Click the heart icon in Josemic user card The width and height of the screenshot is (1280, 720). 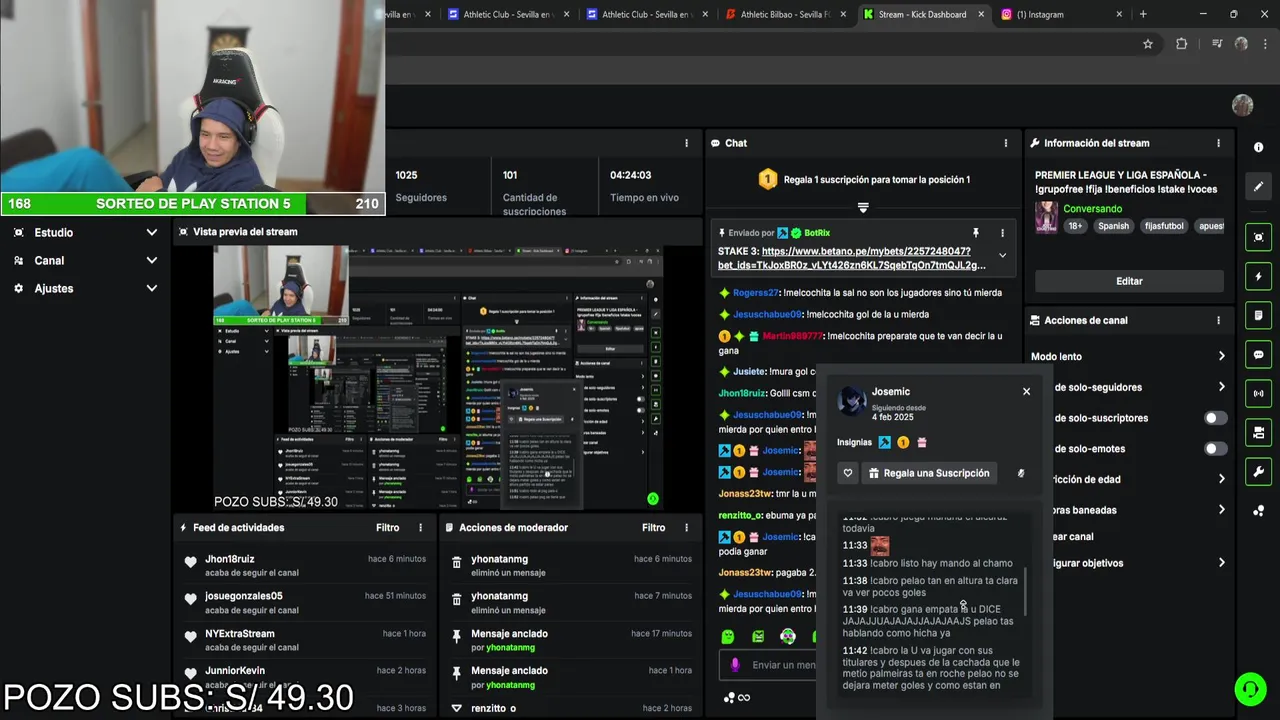coord(848,473)
